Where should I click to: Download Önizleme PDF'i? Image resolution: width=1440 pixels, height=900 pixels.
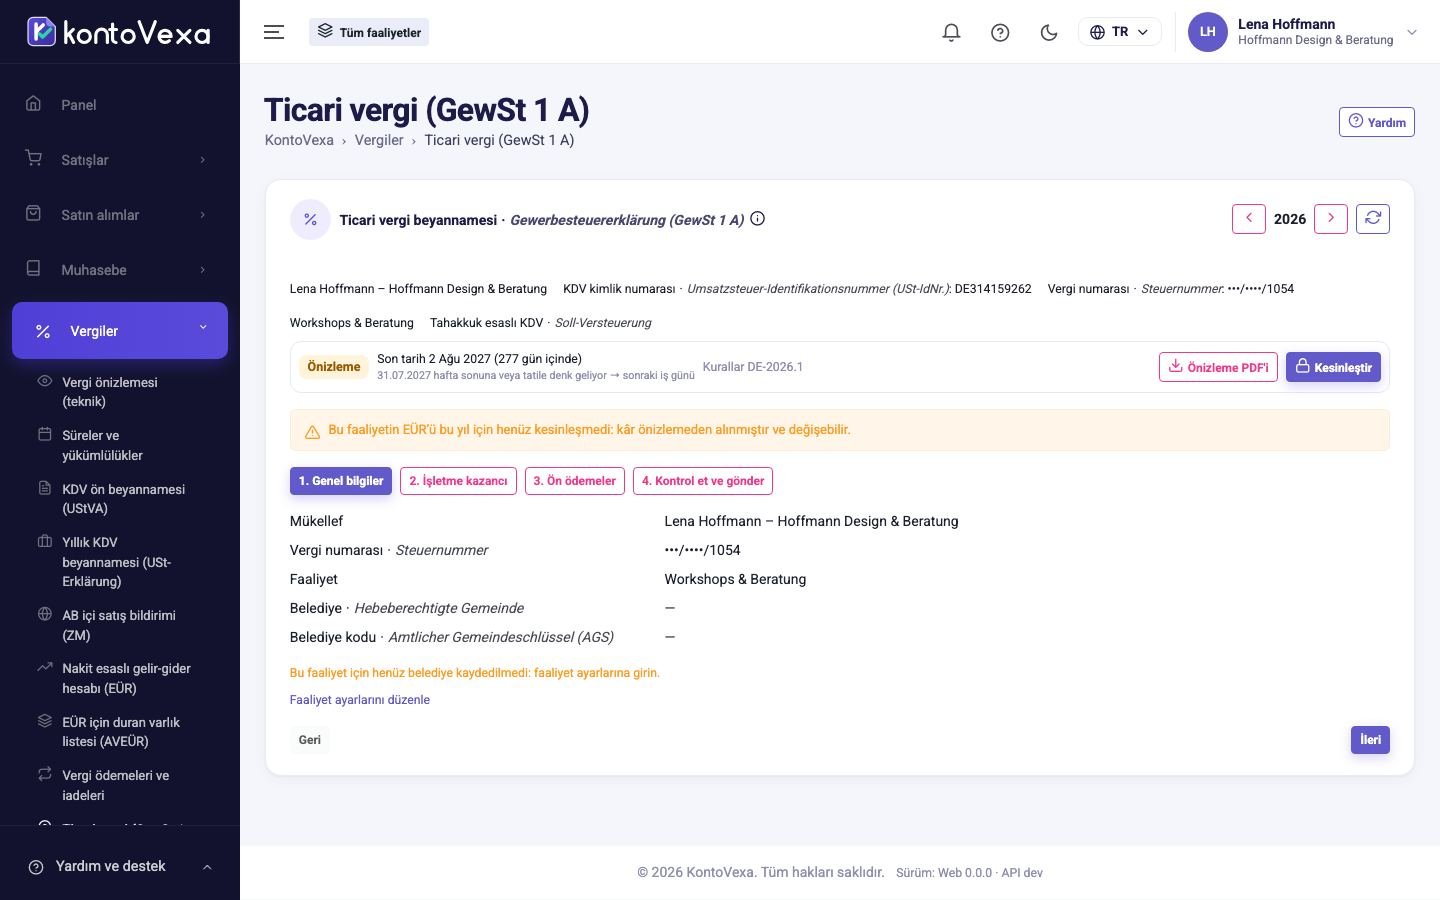click(1218, 367)
